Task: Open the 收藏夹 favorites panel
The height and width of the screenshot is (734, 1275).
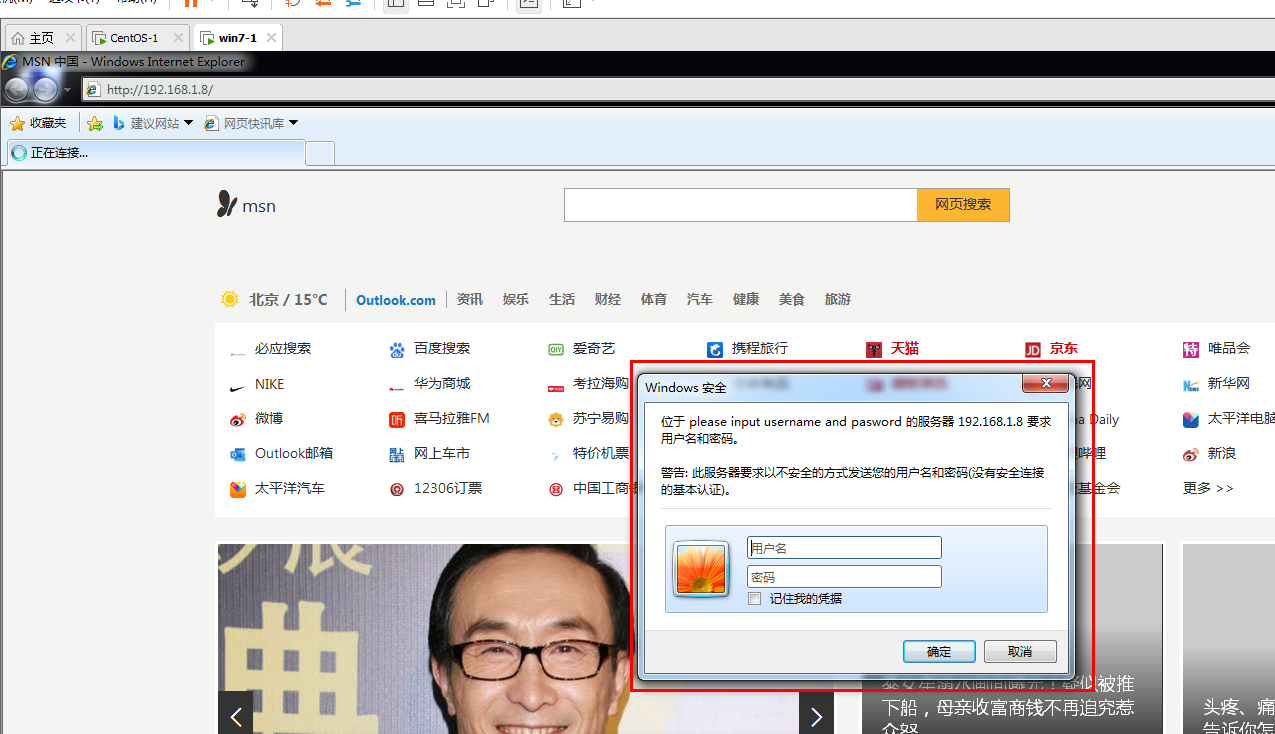Action: tap(38, 123)
